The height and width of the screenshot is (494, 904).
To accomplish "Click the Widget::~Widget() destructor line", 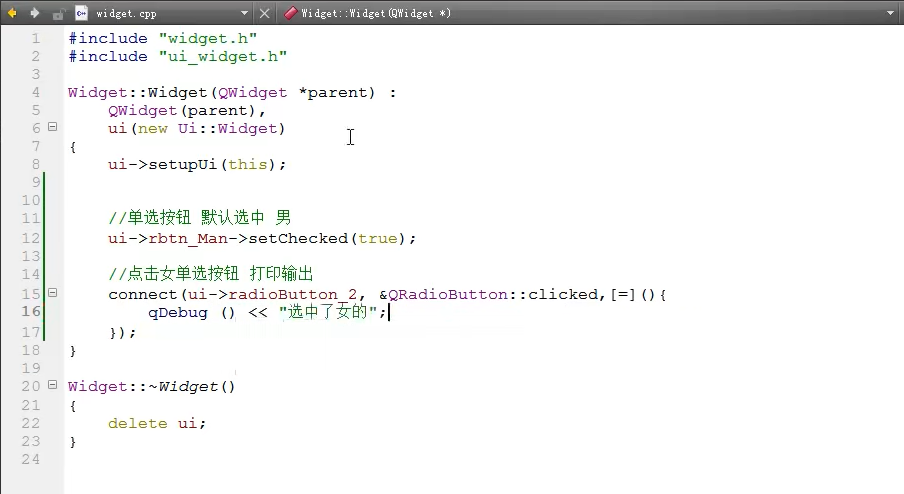I will click(x=152, y=387).
